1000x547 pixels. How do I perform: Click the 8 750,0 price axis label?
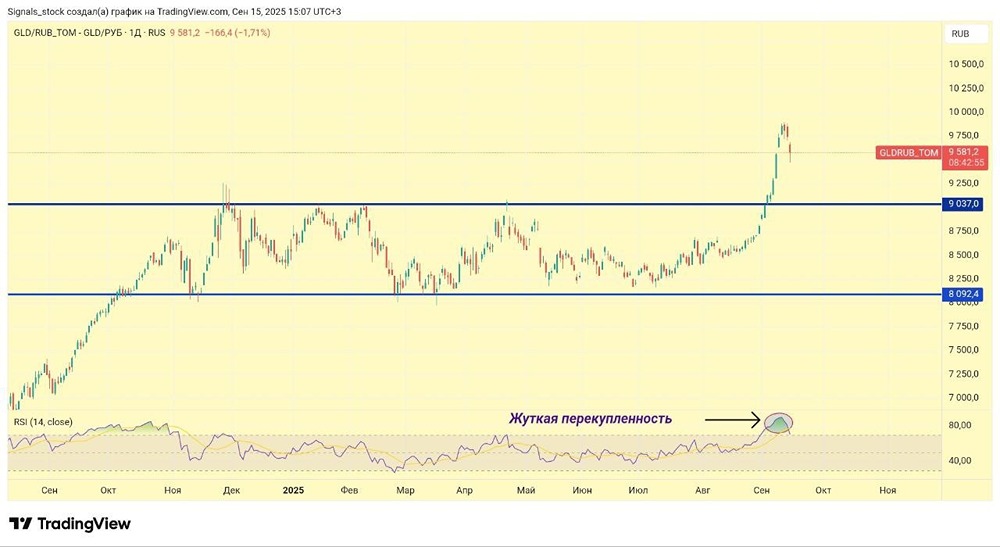point(963,231)
